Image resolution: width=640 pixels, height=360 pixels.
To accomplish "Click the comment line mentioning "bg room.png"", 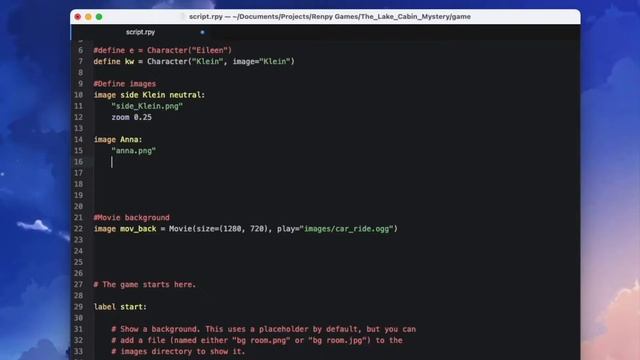I will coord(257,340).
